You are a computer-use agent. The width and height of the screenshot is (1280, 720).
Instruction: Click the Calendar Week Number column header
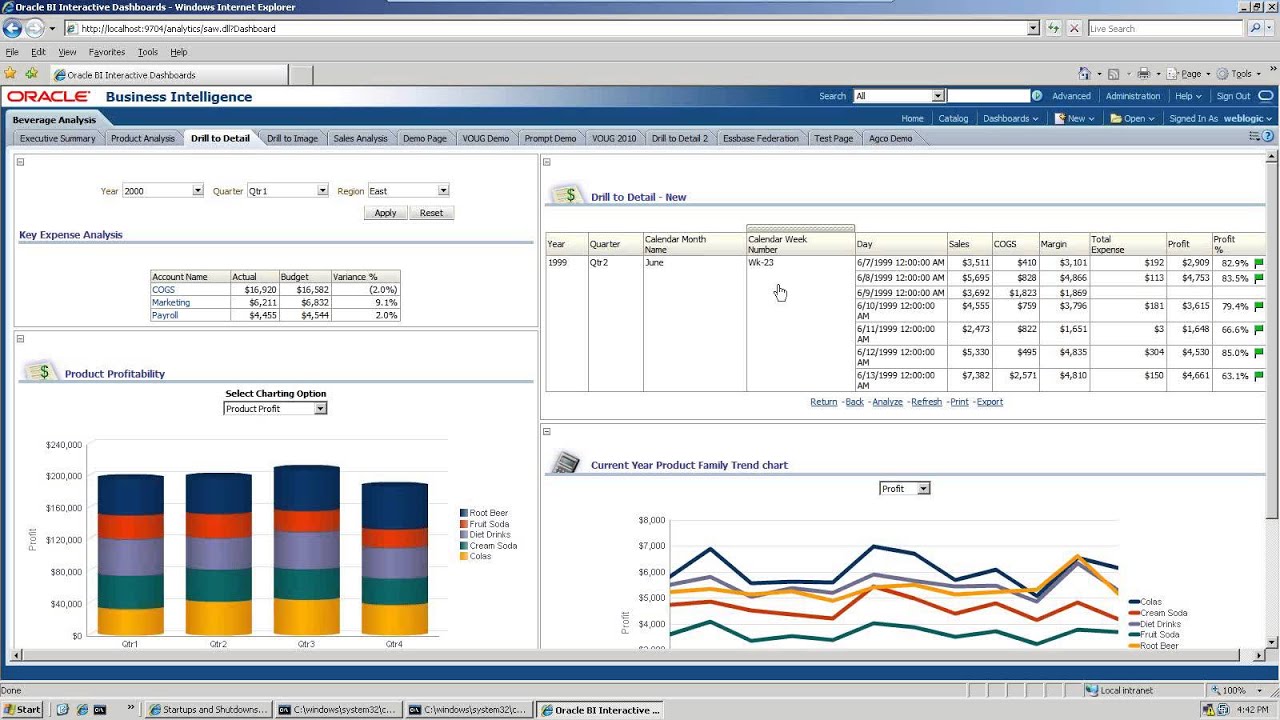[801, 244]
